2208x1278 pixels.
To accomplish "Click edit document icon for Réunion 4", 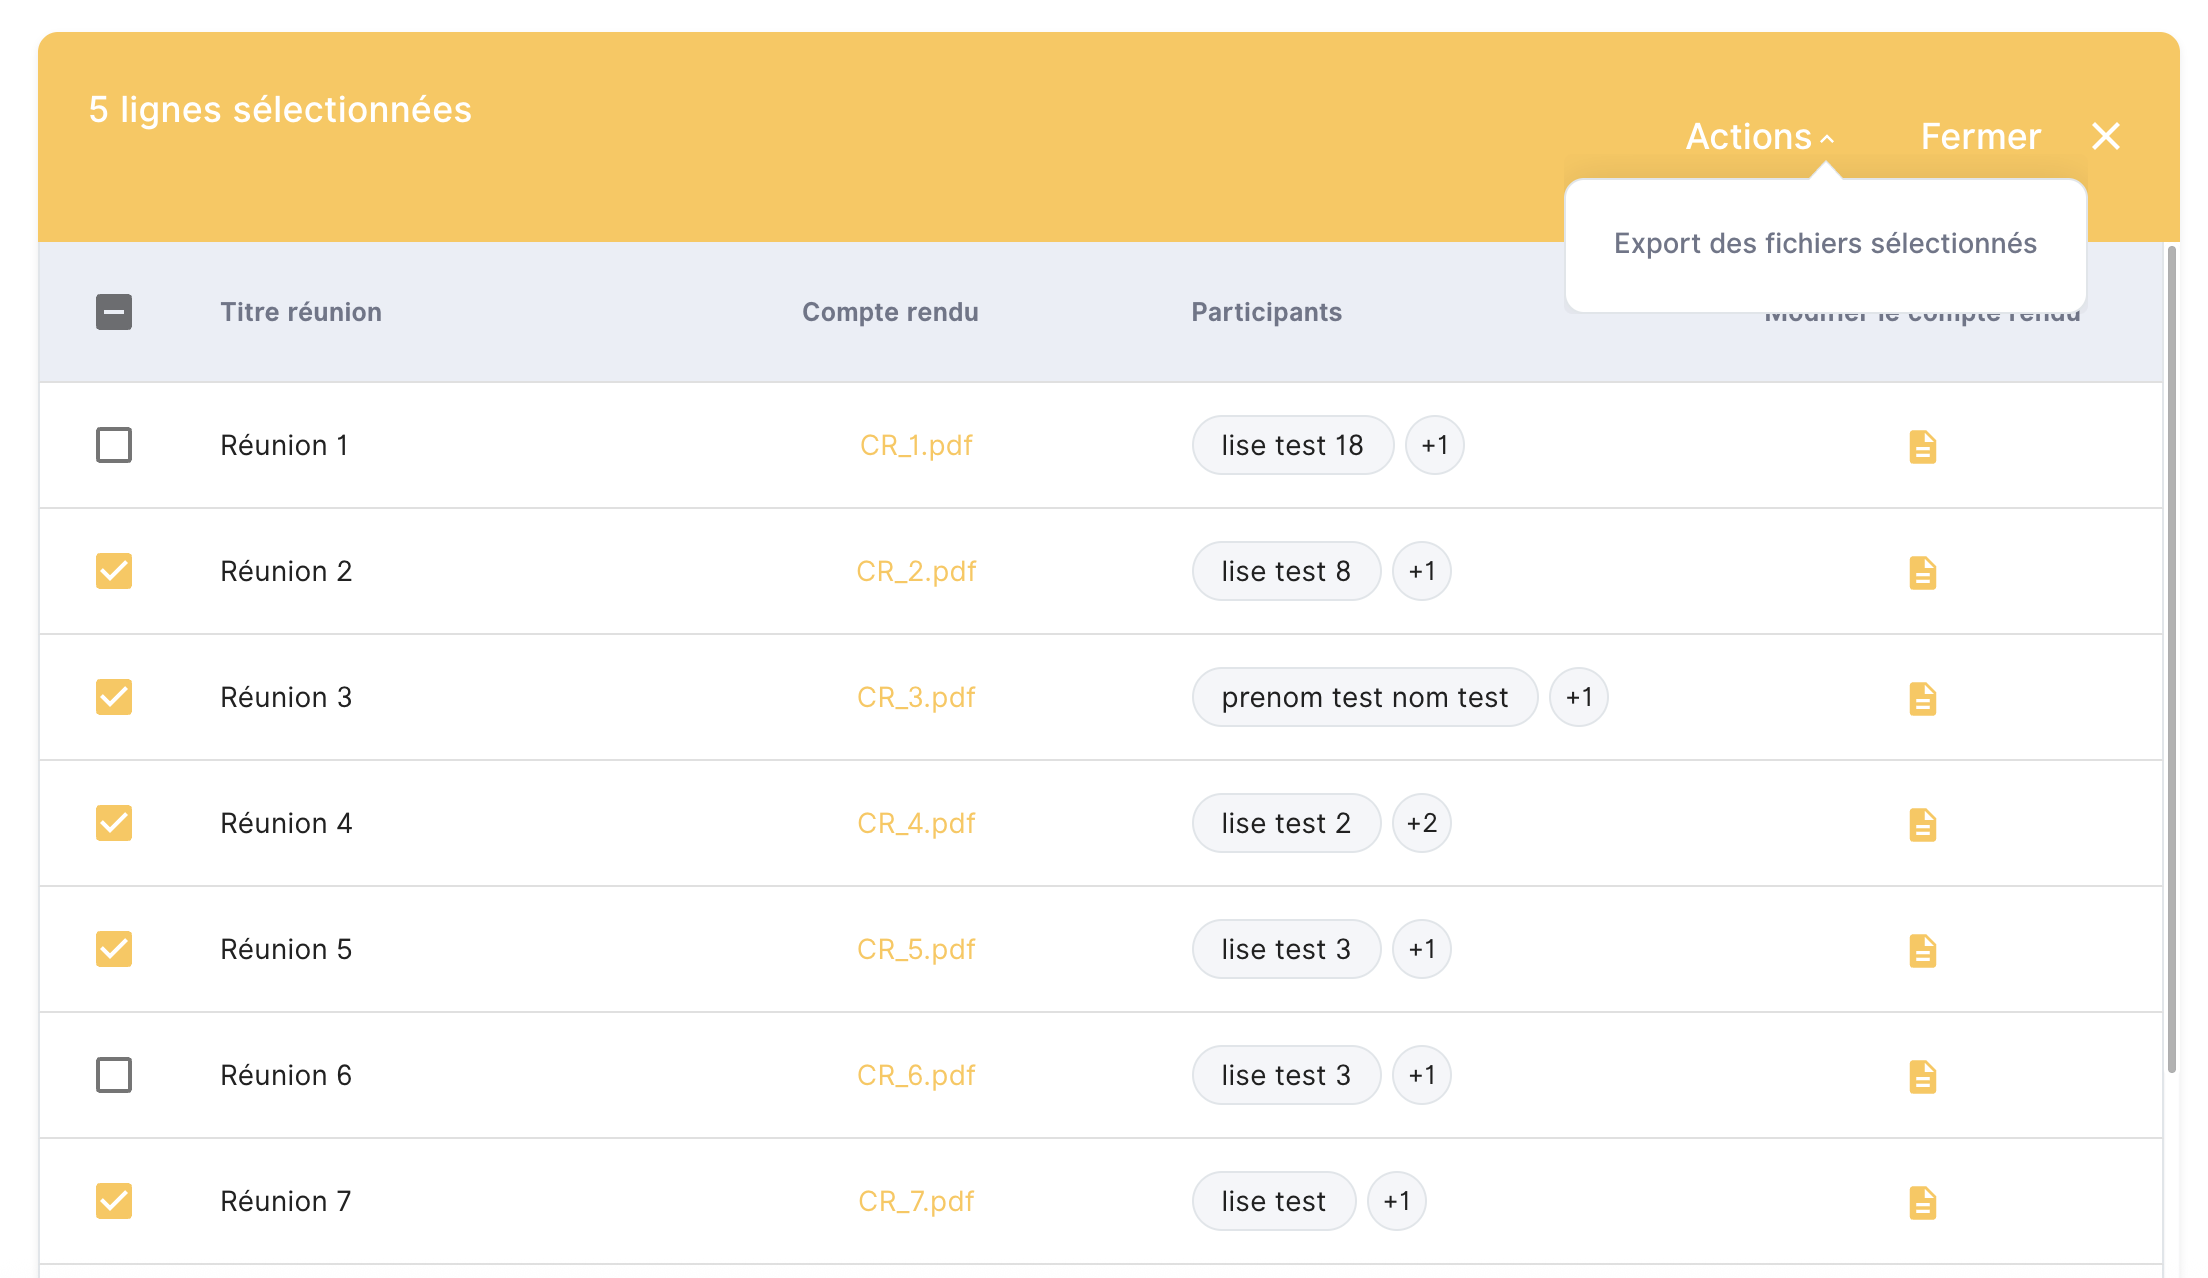I will tap(1922, 824).
